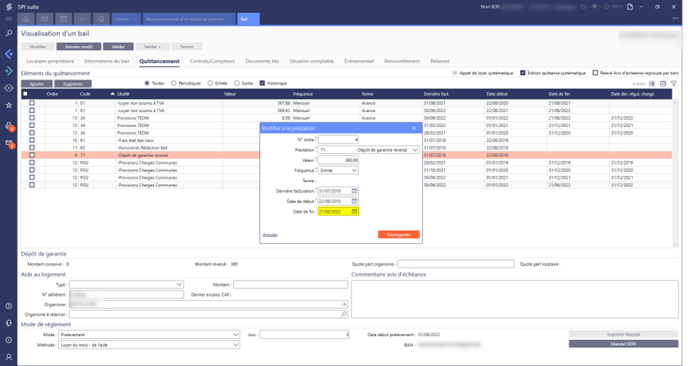Image resolution: width=688 pixels, height=366 pixels.
Task: Switch to Informations du bail tab
Action: point(107,61)
